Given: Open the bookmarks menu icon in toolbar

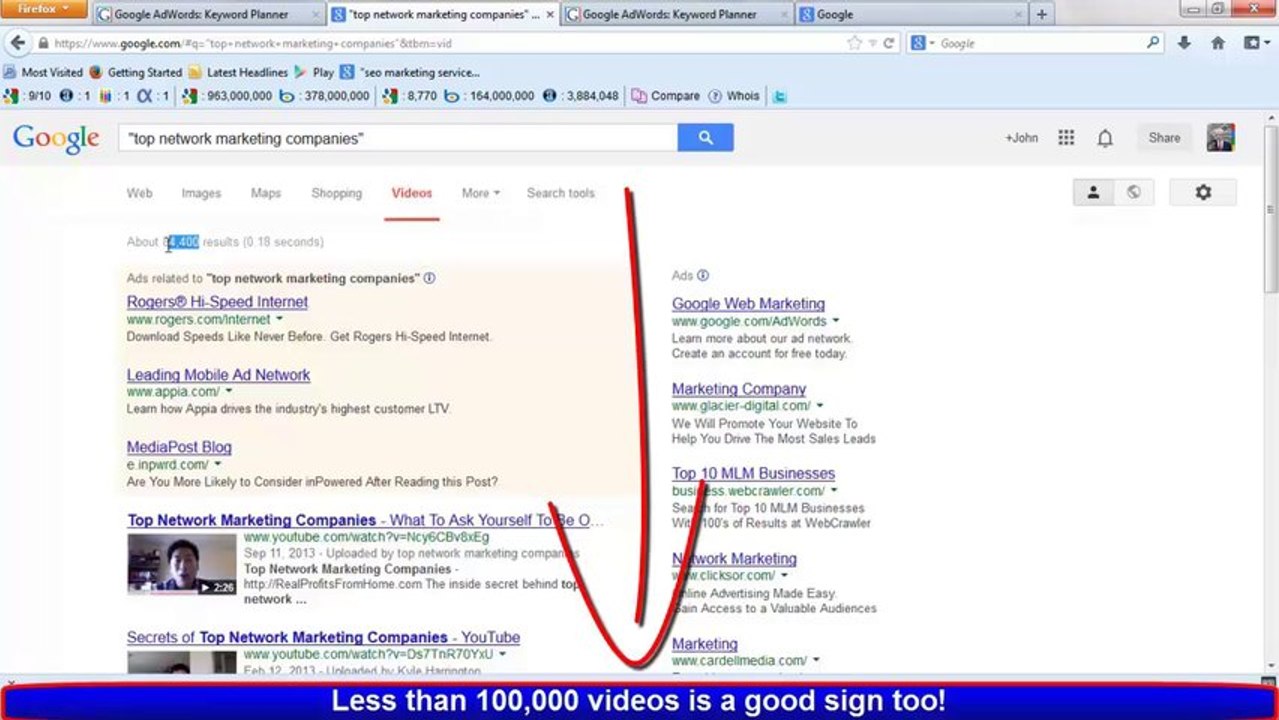Looking at the screenshot, I should click(x=1255, y=43).
